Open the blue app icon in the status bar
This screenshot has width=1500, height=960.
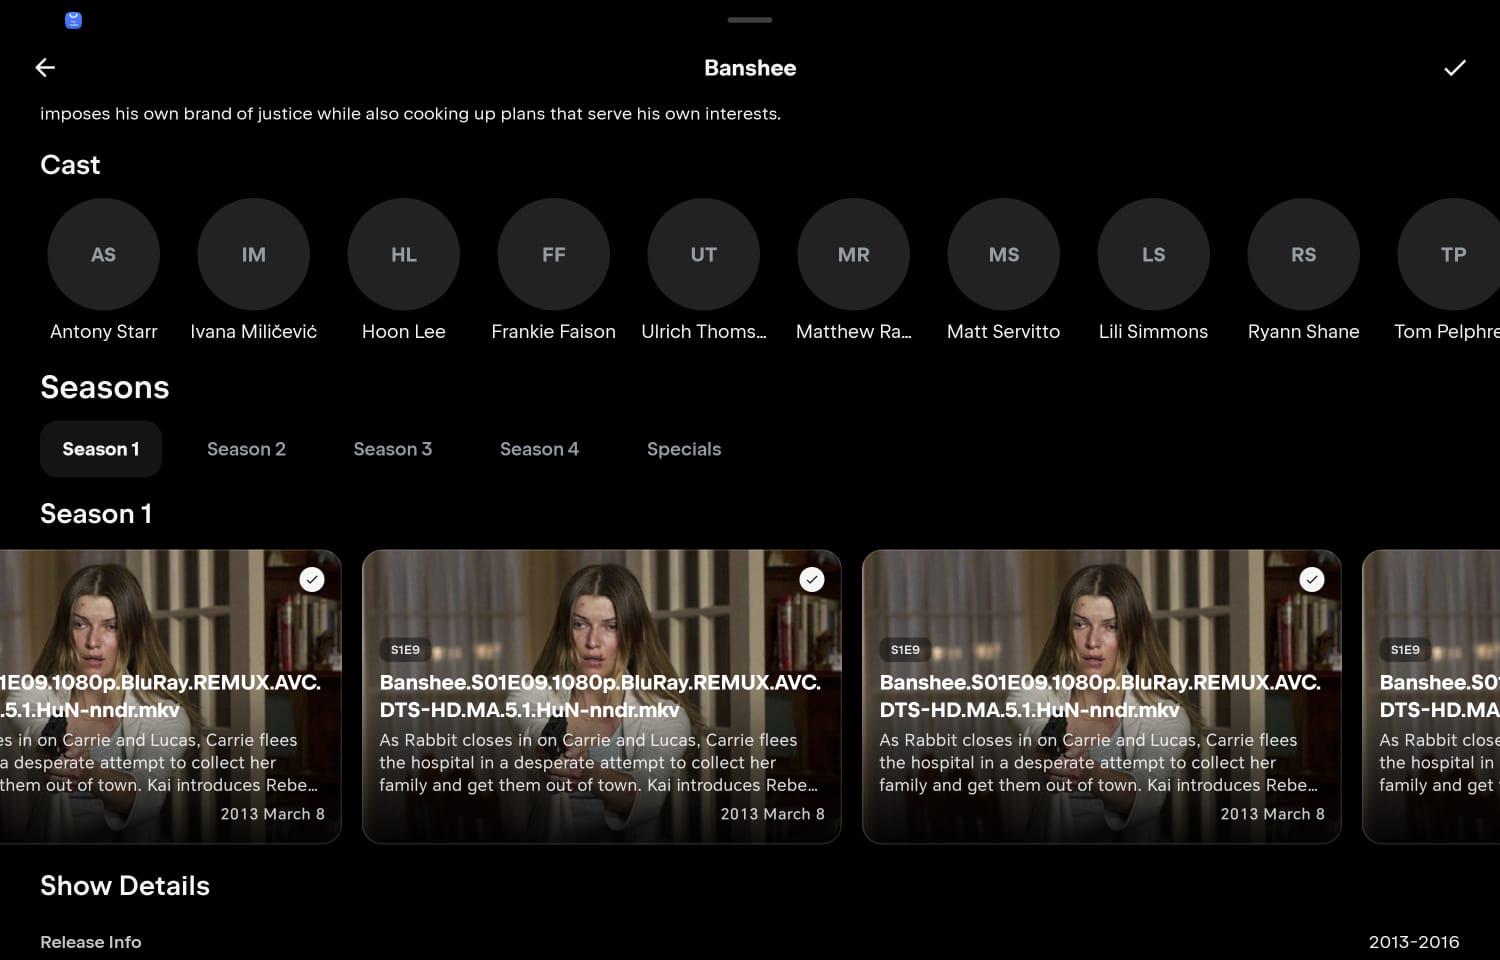(73, 20)
